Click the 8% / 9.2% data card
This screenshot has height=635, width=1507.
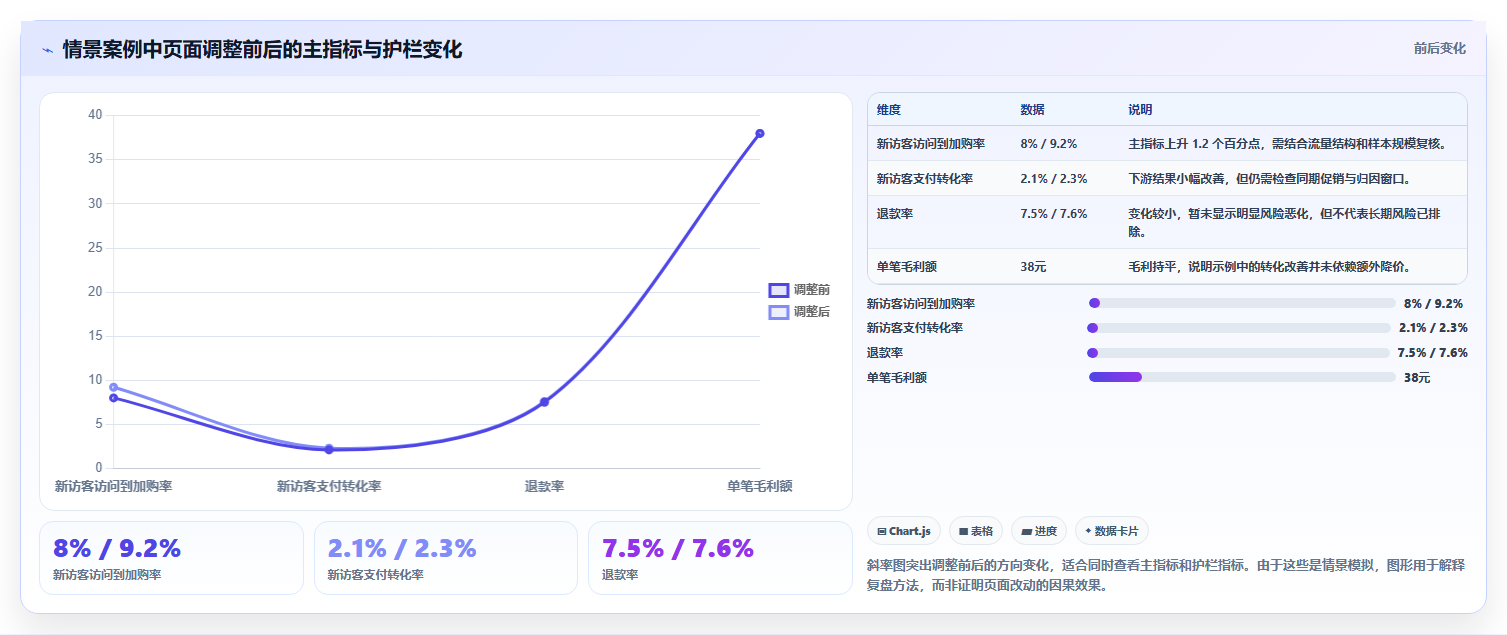171,558
